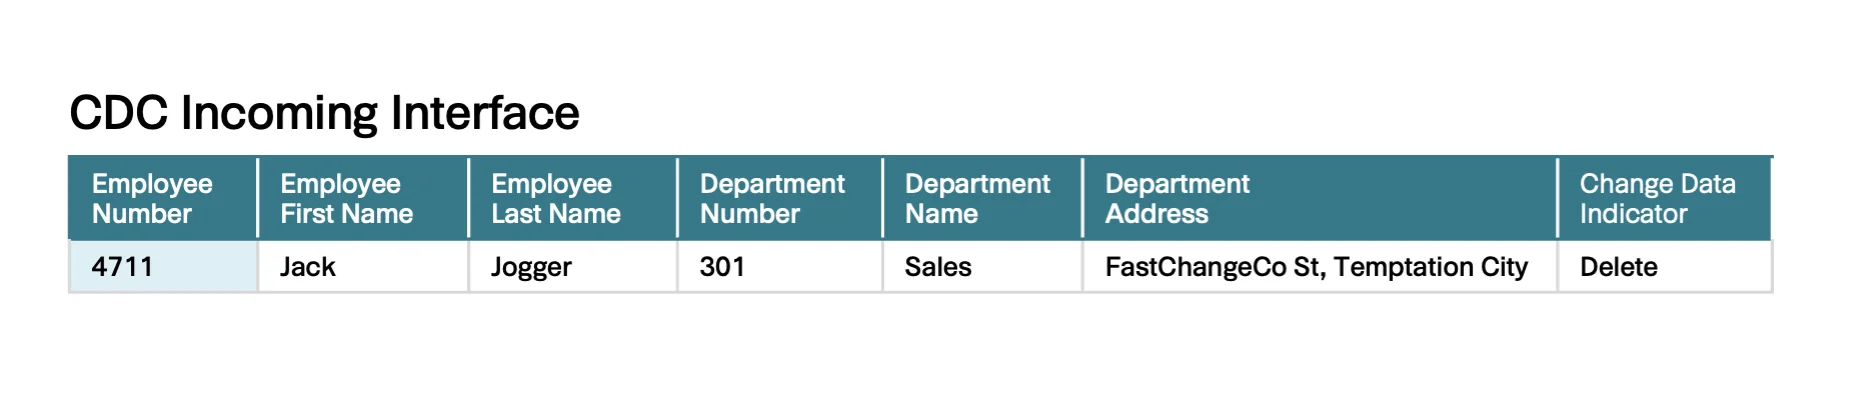Click 'Change Data' in the last column header
1862x400 pixels.
point(1657,184)
